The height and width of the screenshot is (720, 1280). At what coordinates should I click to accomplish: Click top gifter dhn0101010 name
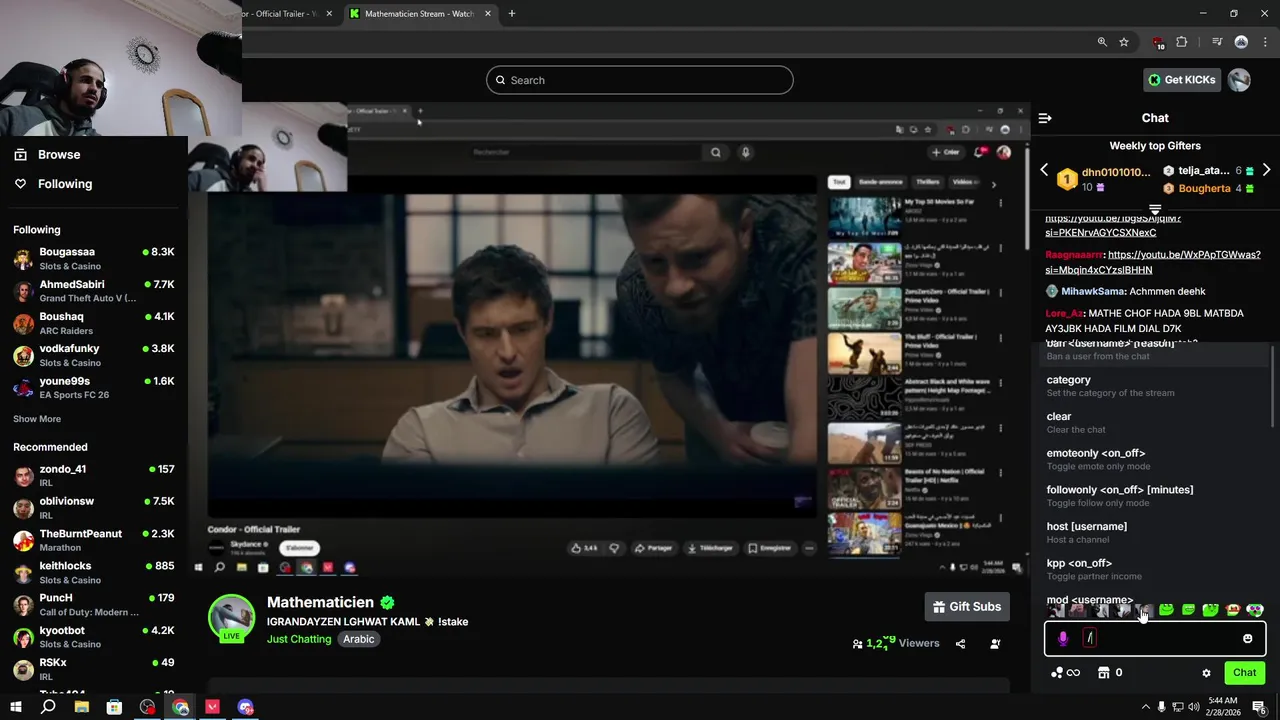tap(1116, 172)
